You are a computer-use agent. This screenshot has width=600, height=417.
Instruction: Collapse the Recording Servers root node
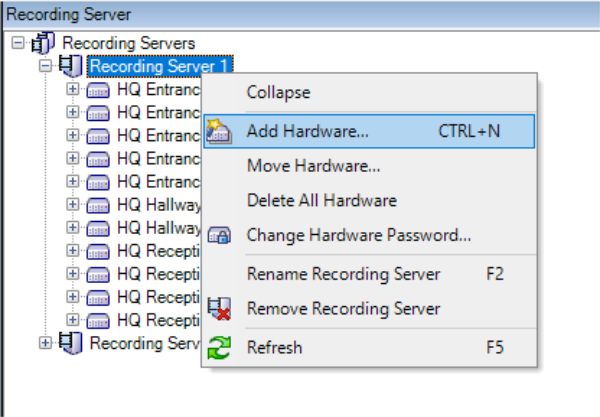[x=18, y=43]
